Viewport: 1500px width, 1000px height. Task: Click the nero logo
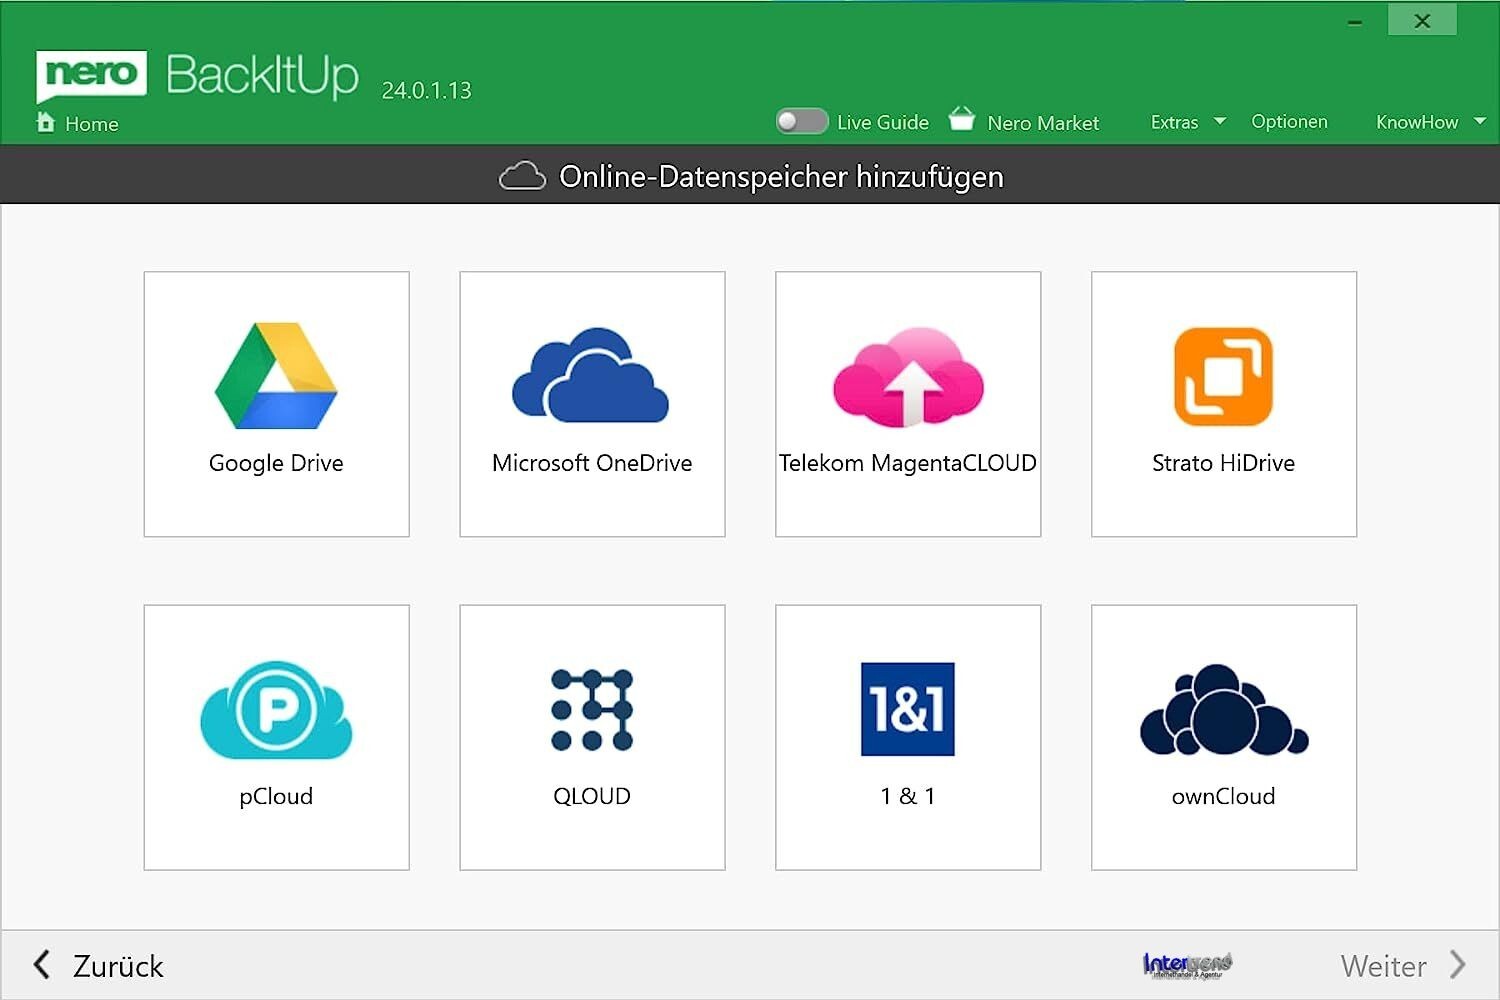(91, 76)
